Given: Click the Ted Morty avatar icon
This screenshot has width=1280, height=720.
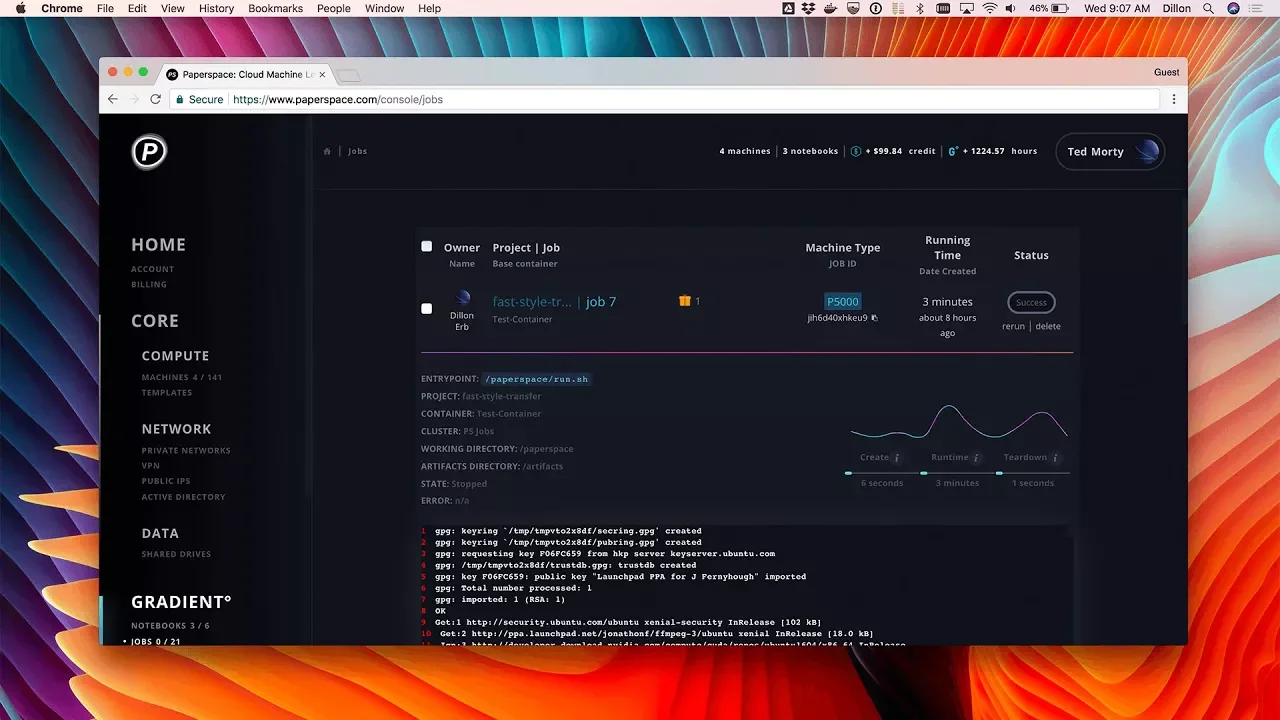Looking at the screenshot, I should (x=1147, y=151).
